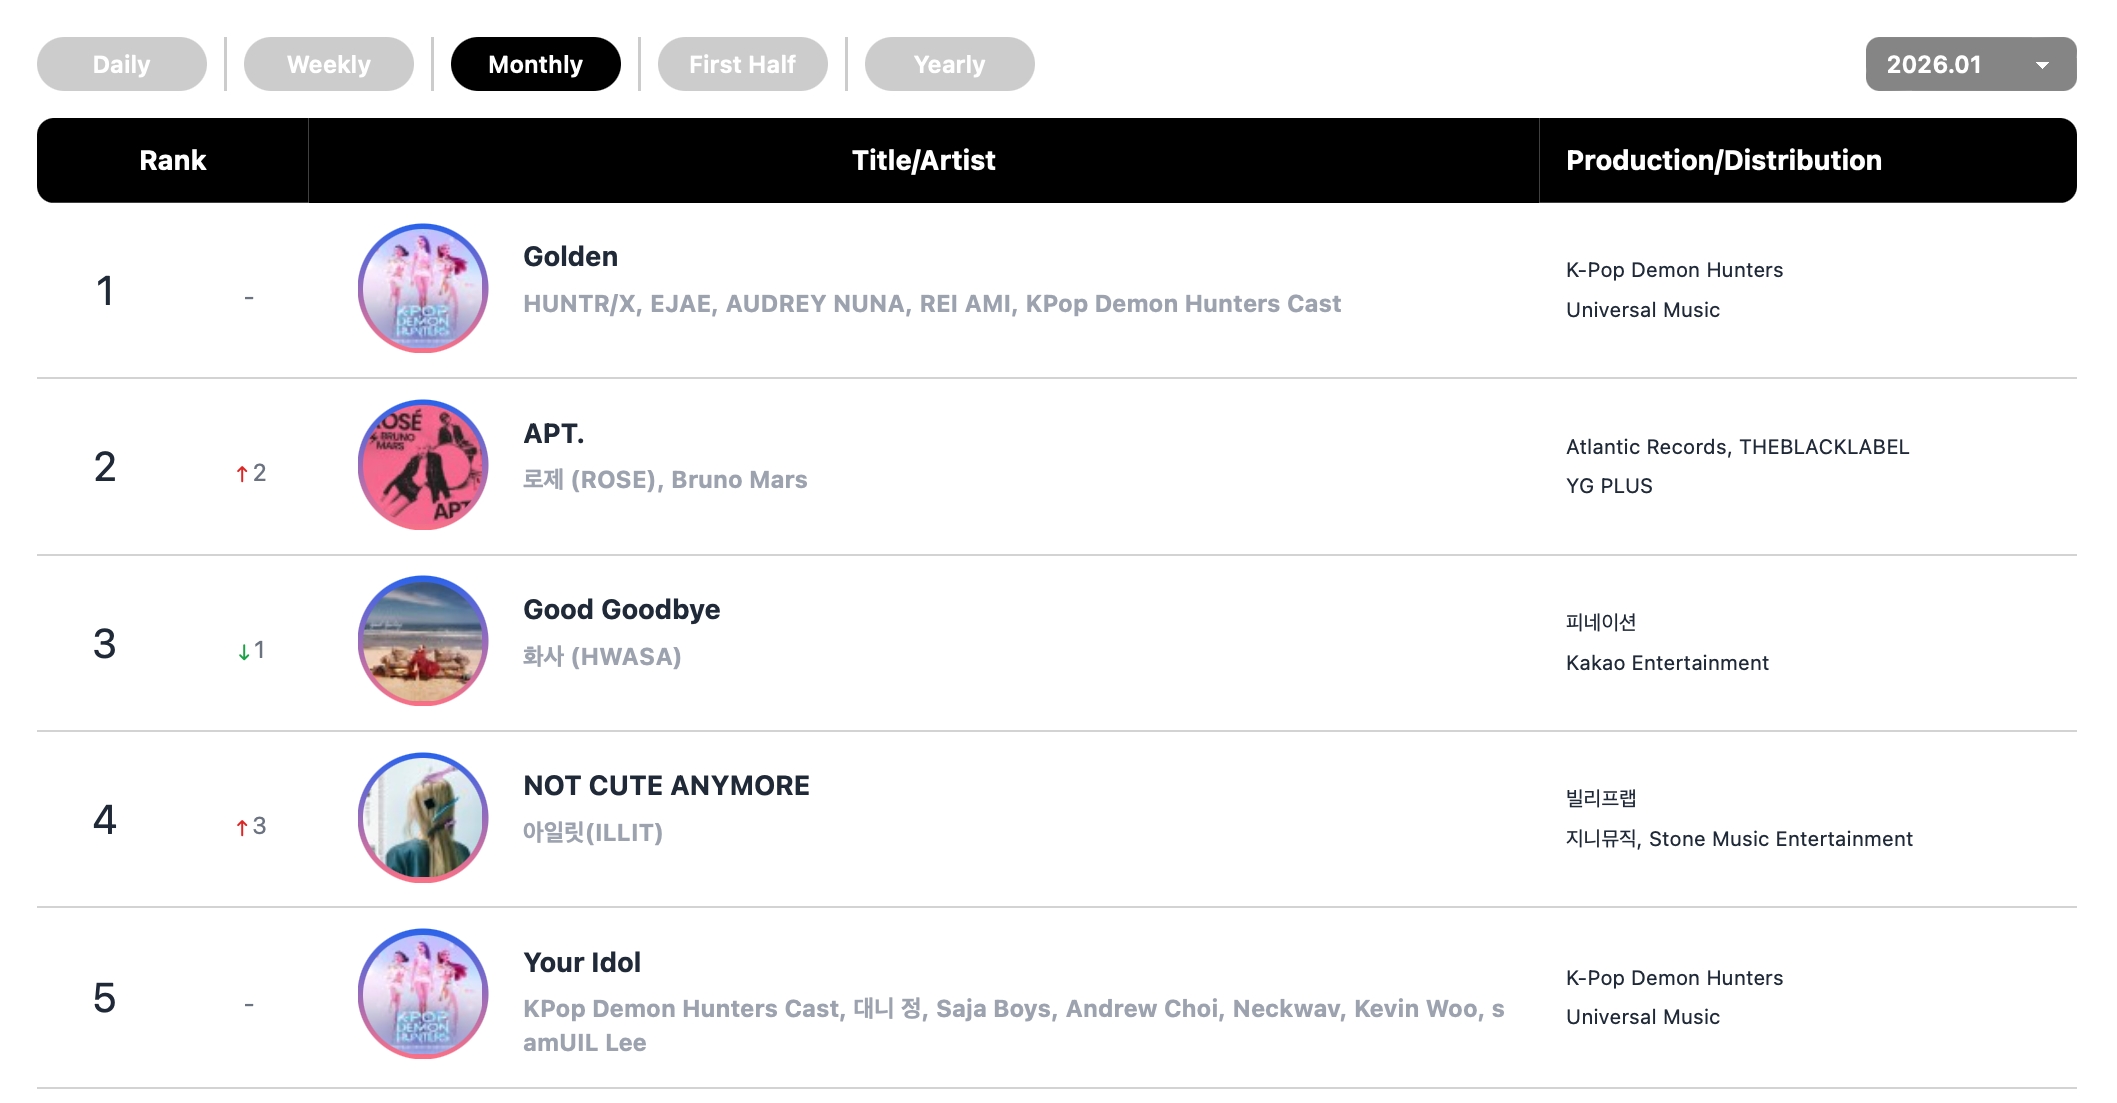Click the Rank column header
This screenshot has height=1103, width=2117.
(x=173, y=161)
